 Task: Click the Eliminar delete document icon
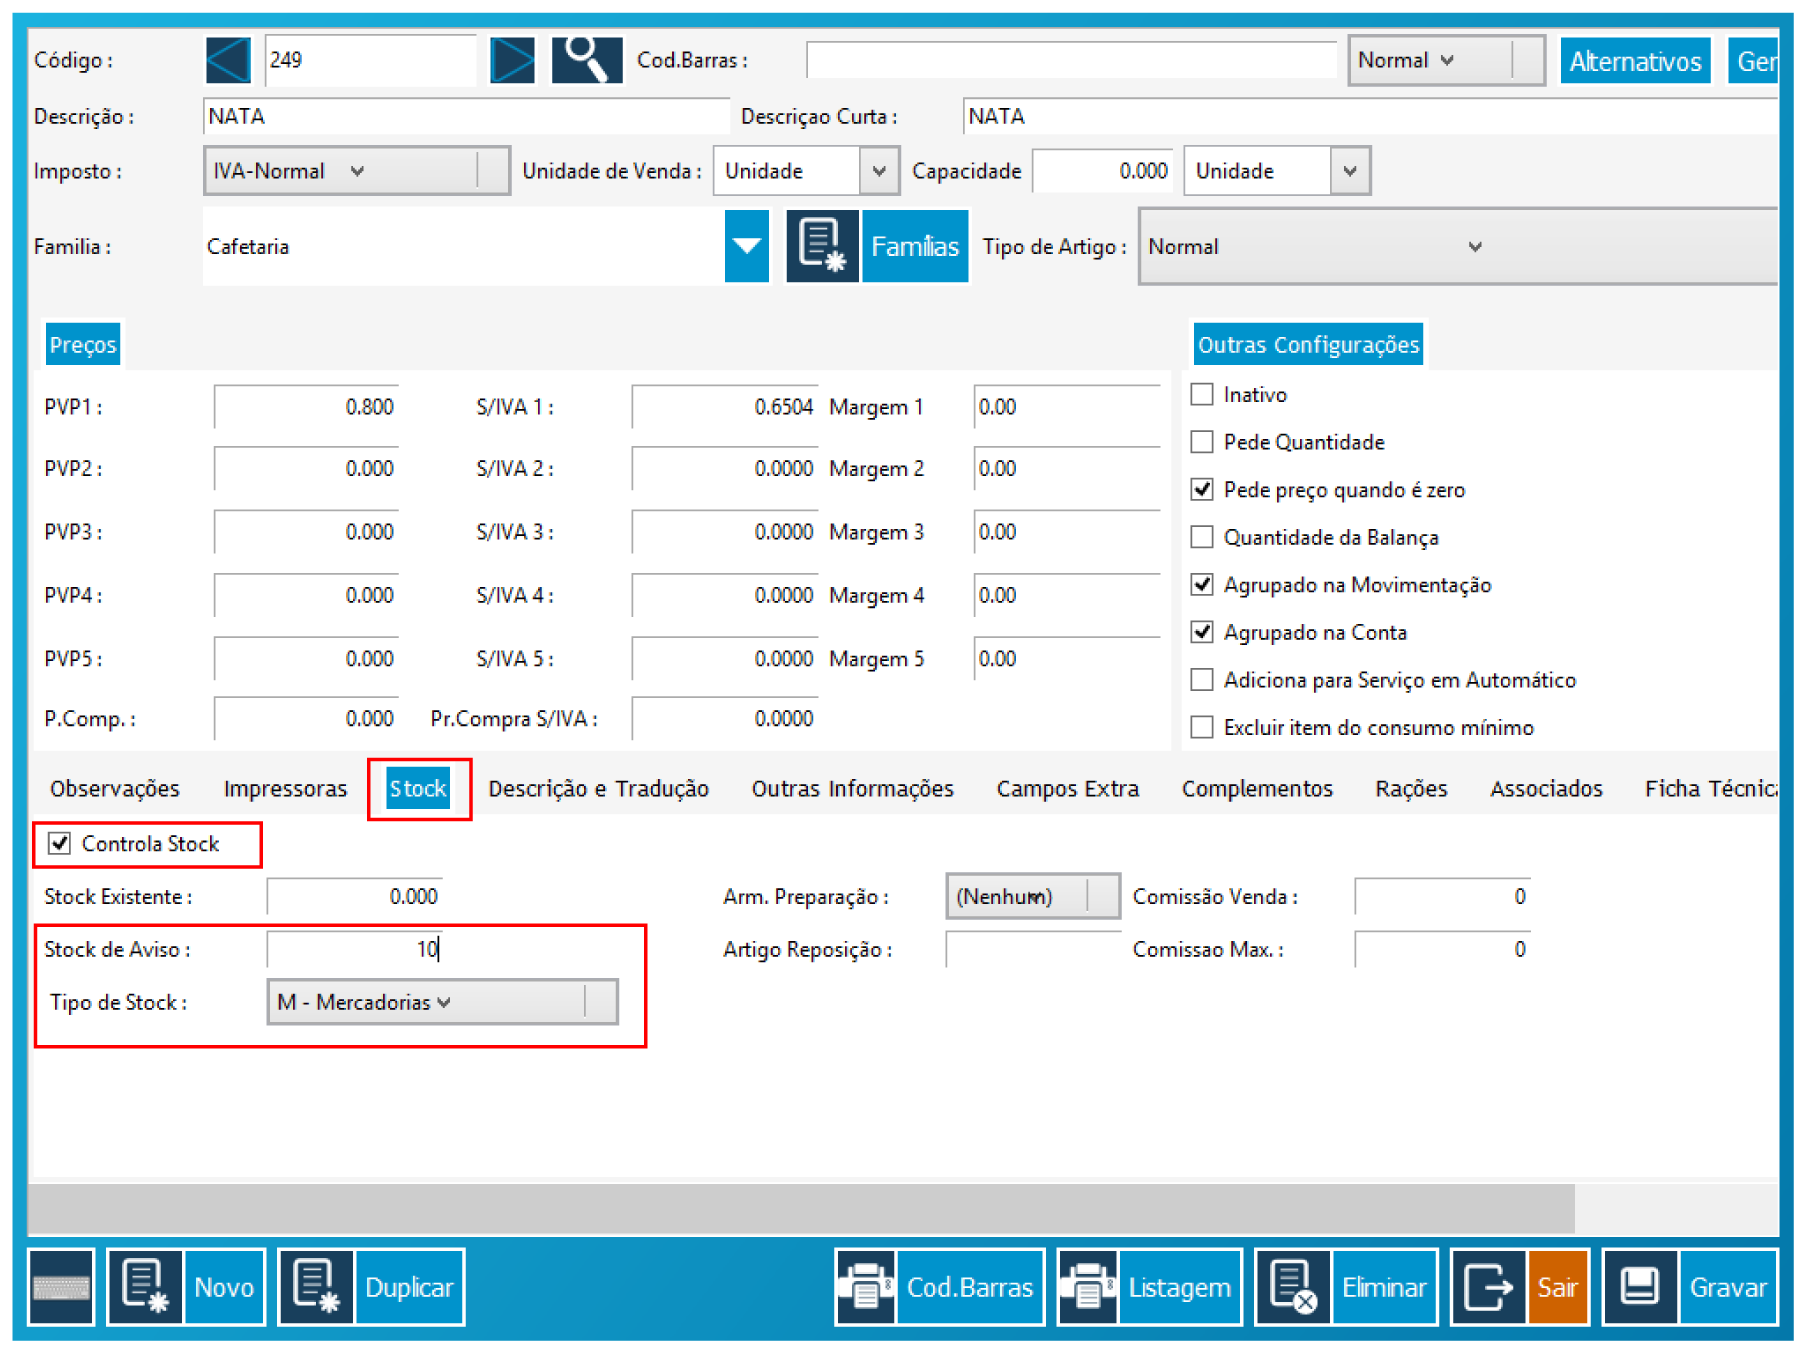1292,1287
